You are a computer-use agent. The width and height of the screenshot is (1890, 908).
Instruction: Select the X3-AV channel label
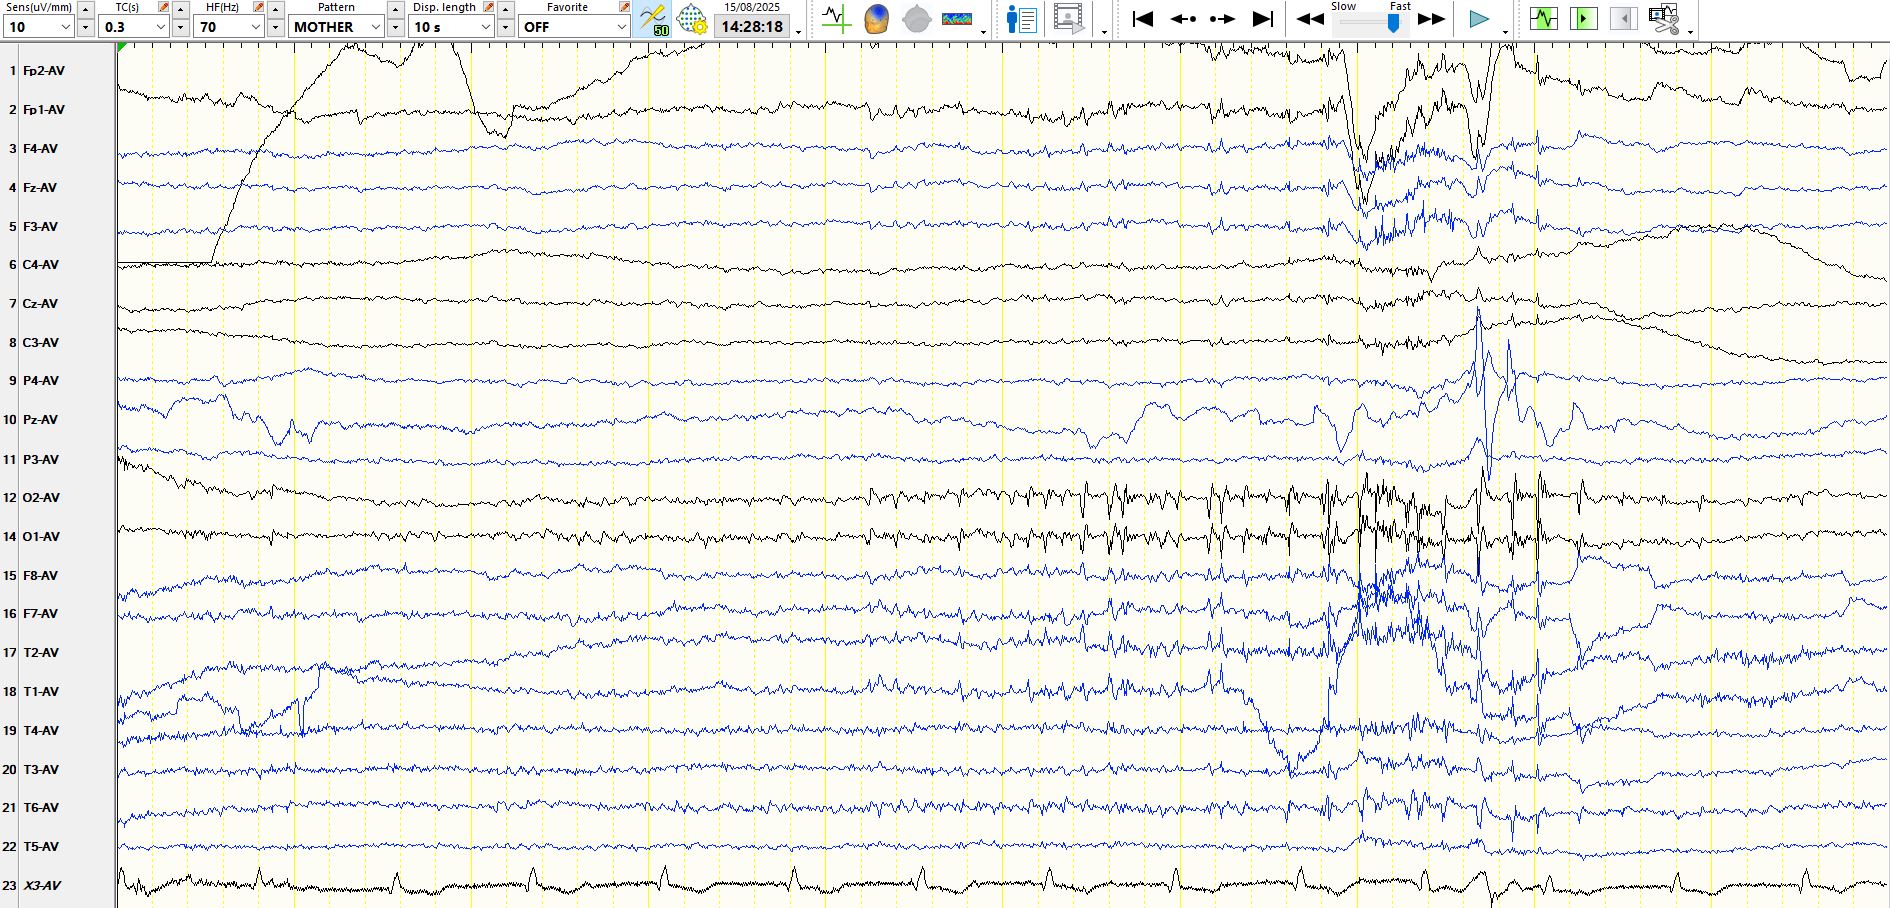coord(42,886)
